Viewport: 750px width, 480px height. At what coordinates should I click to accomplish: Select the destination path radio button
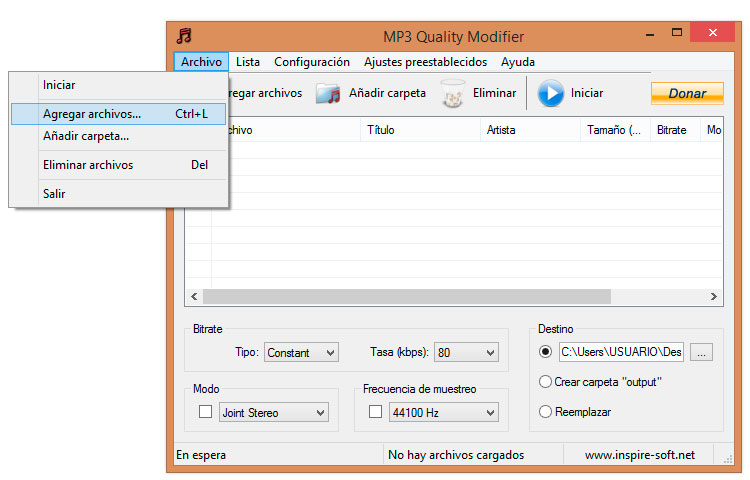pos(545,352)
